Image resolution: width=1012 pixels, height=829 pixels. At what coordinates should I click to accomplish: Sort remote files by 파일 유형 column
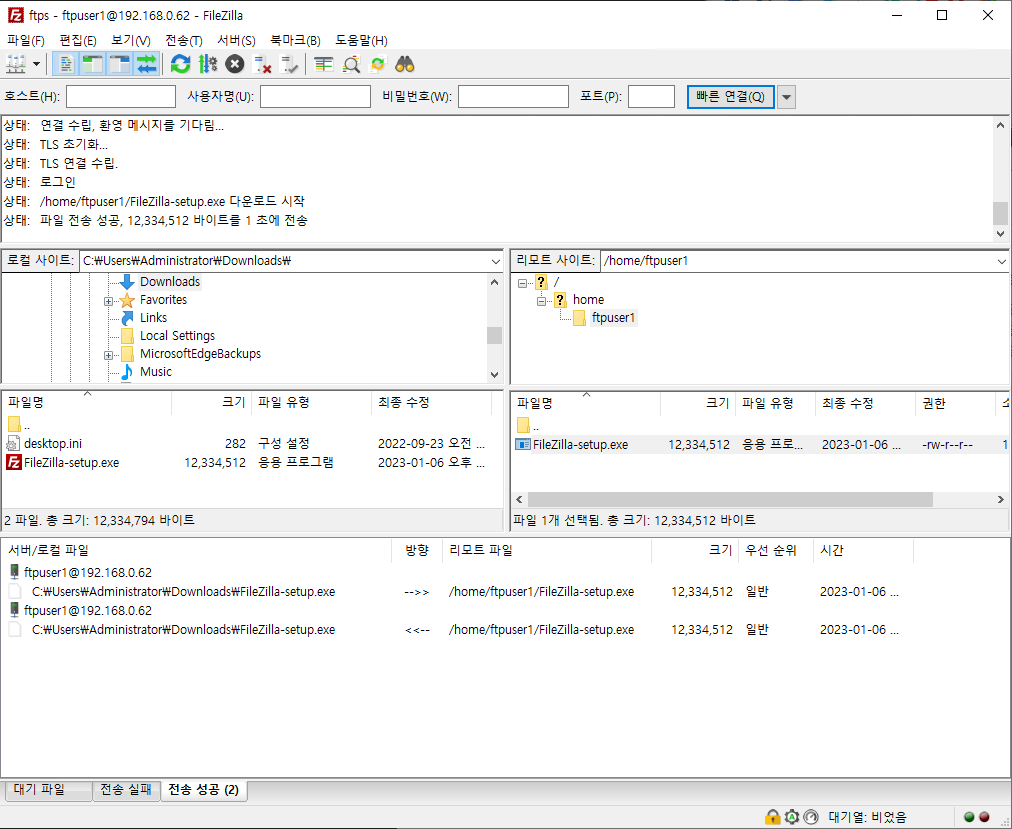pyautogui.click(x=775, y=404)
